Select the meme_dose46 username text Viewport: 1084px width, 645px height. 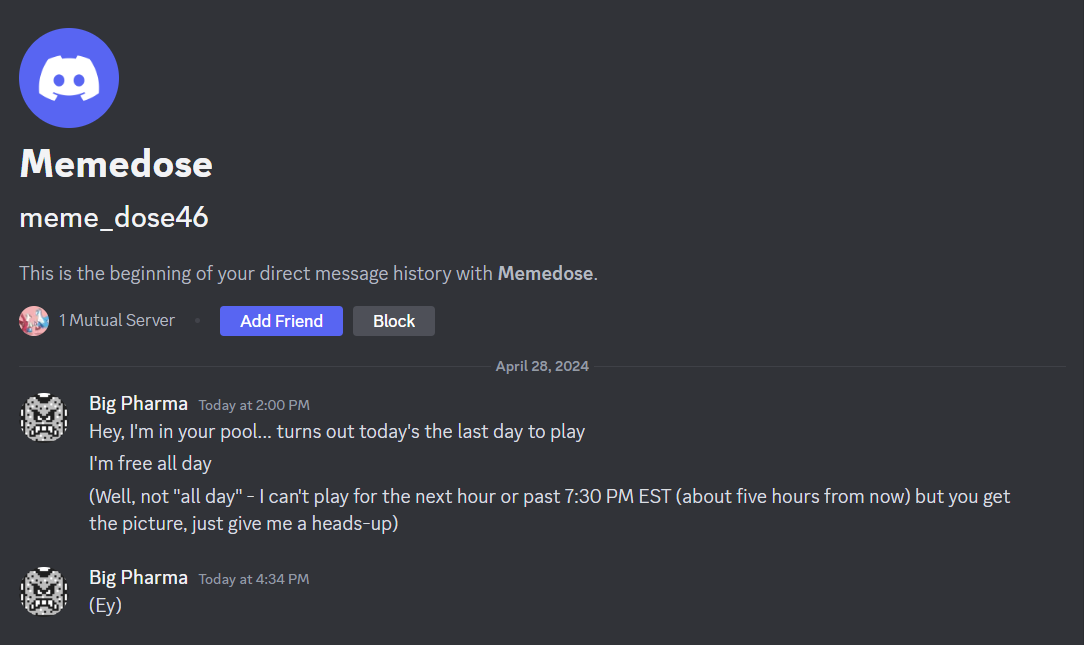tap(114, 217)
